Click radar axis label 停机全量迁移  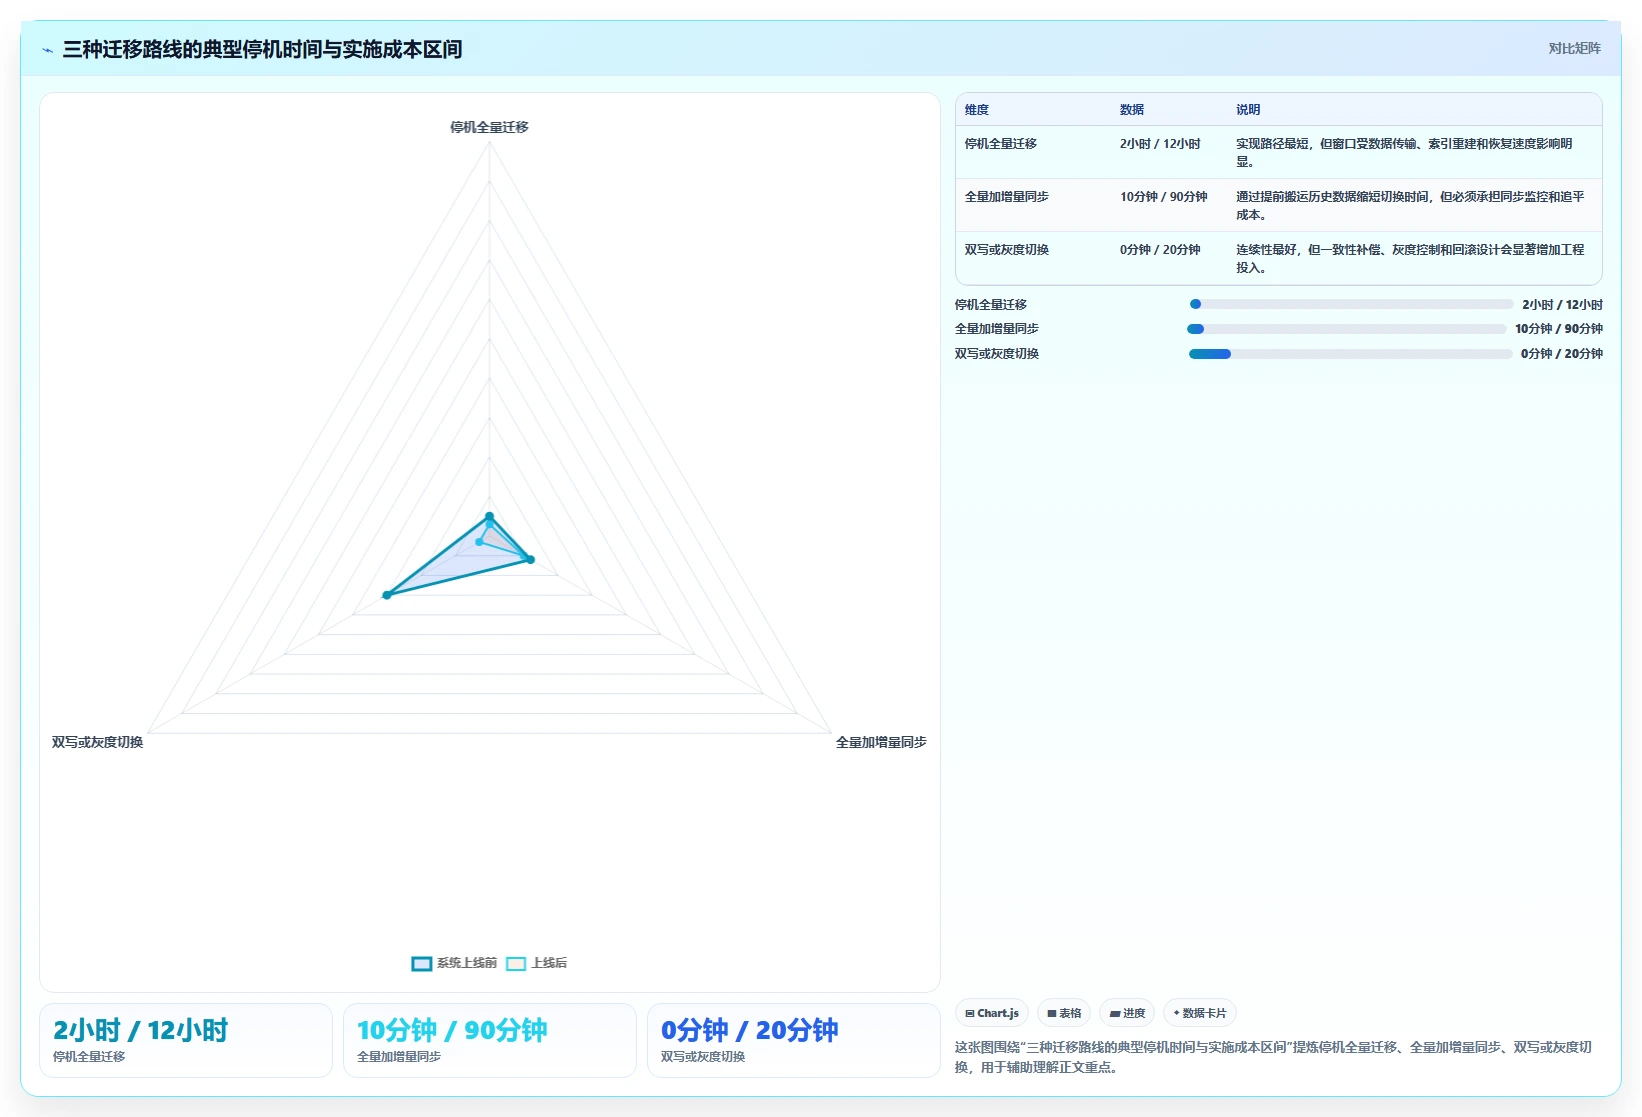(x=489, y=127)
